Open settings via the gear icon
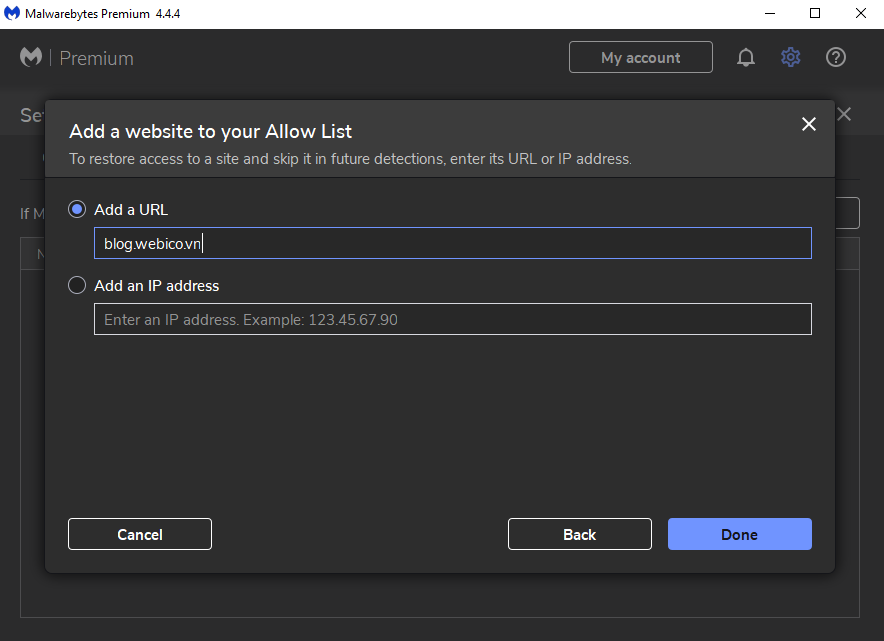The height and width of the screenshot is (641, 884). pyautogui.click(x=790, y=58)
